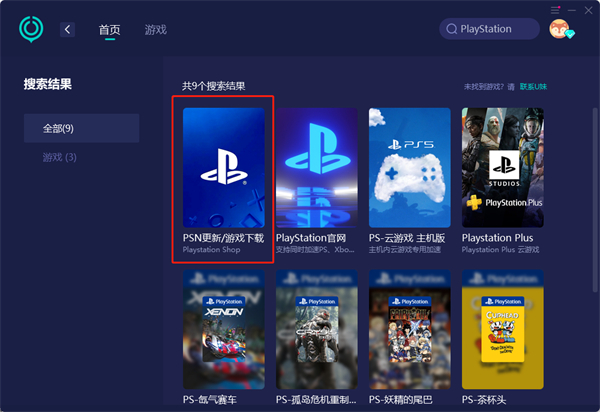
Task: Click the magnifier search icon
Action: (452, 29)
